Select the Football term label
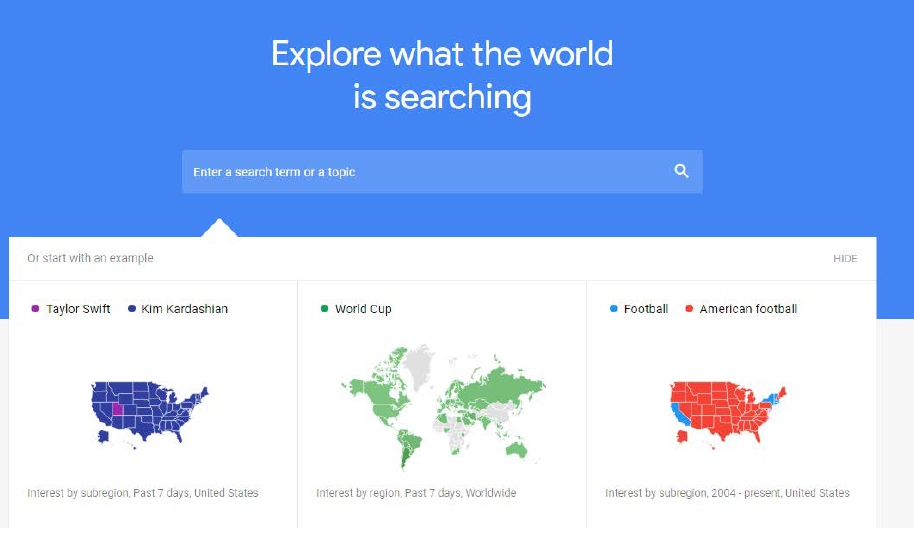Image resolution: width=914 pixels, height=536 pixels. pyautogui.click(x=646, y=309)
